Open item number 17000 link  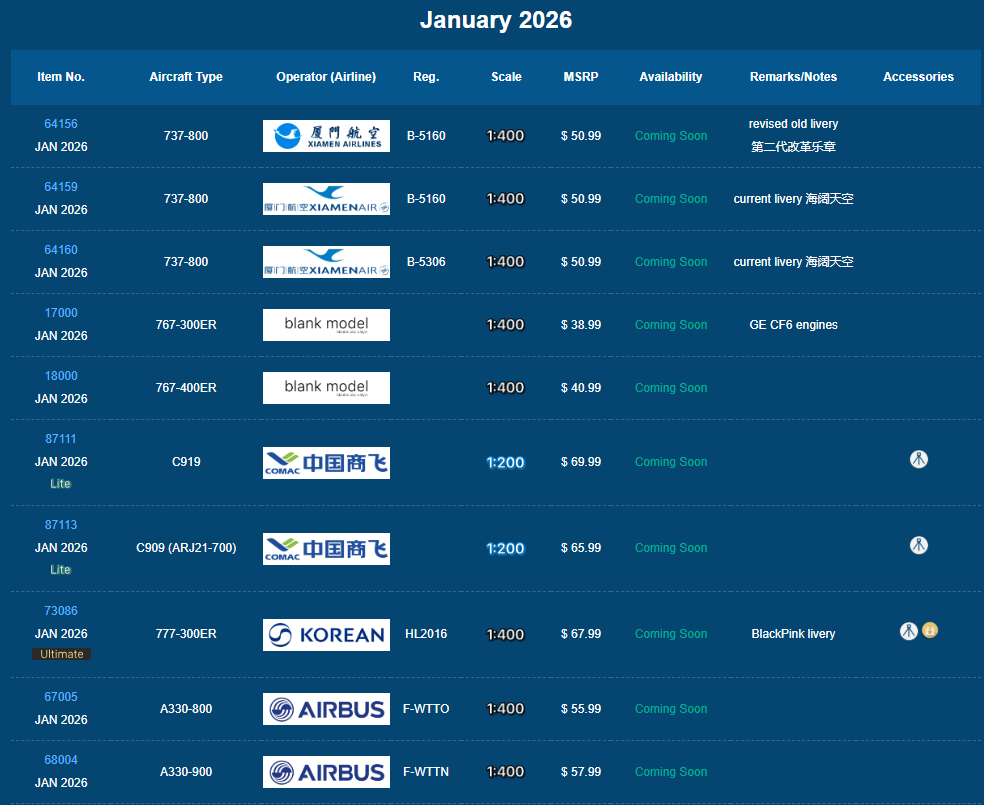[61, 313]
